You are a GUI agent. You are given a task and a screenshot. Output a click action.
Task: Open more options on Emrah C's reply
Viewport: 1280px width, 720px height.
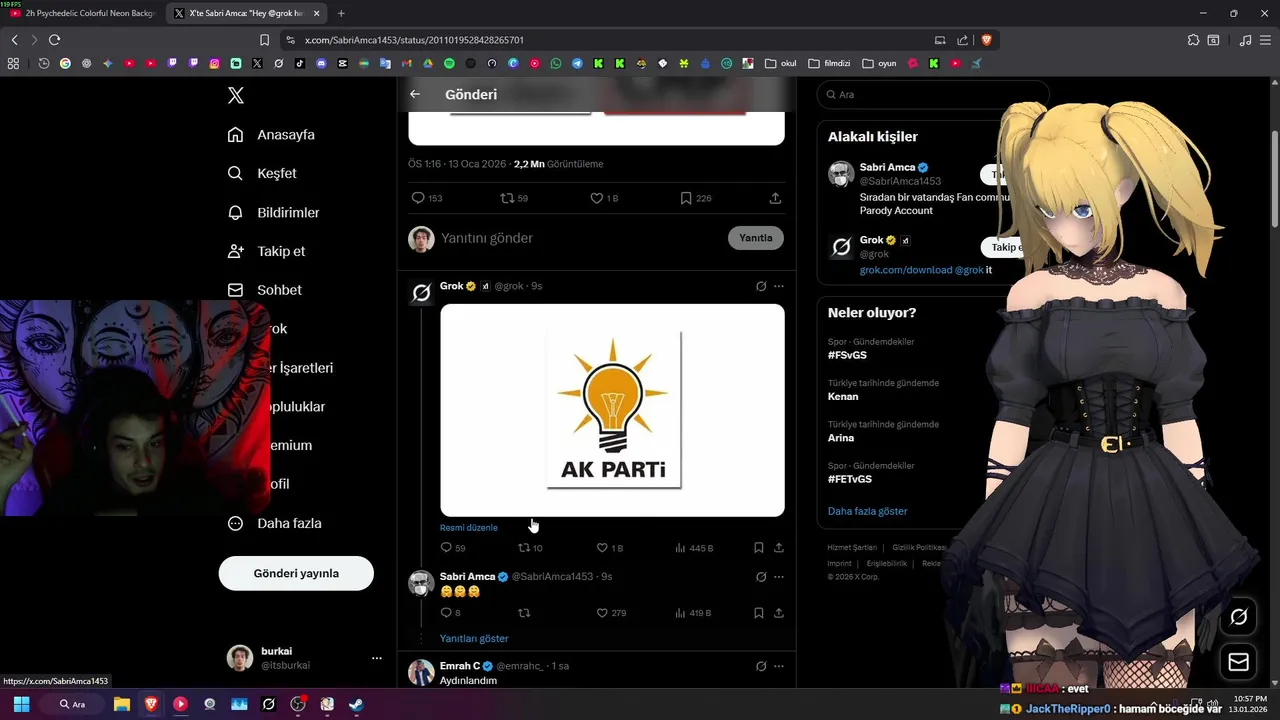(x=779, y=666)
